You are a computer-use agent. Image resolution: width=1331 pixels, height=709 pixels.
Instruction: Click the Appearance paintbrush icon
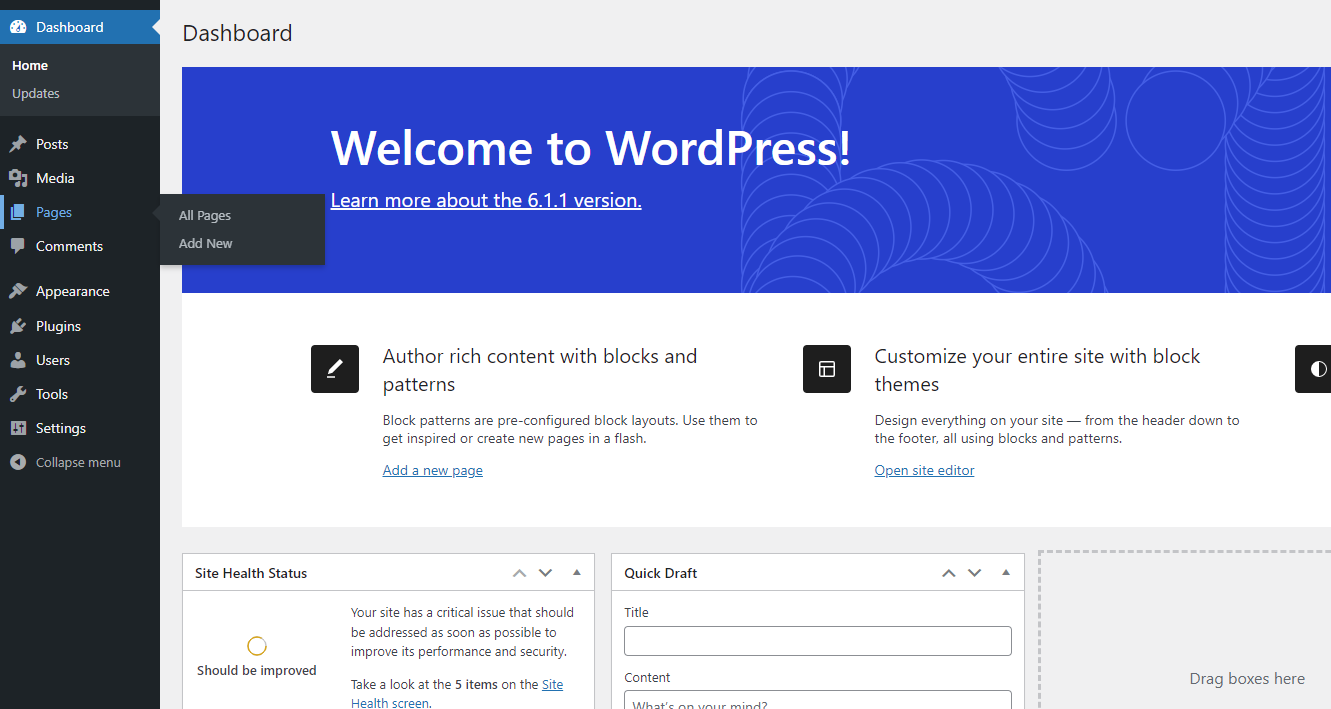(18, 291)
